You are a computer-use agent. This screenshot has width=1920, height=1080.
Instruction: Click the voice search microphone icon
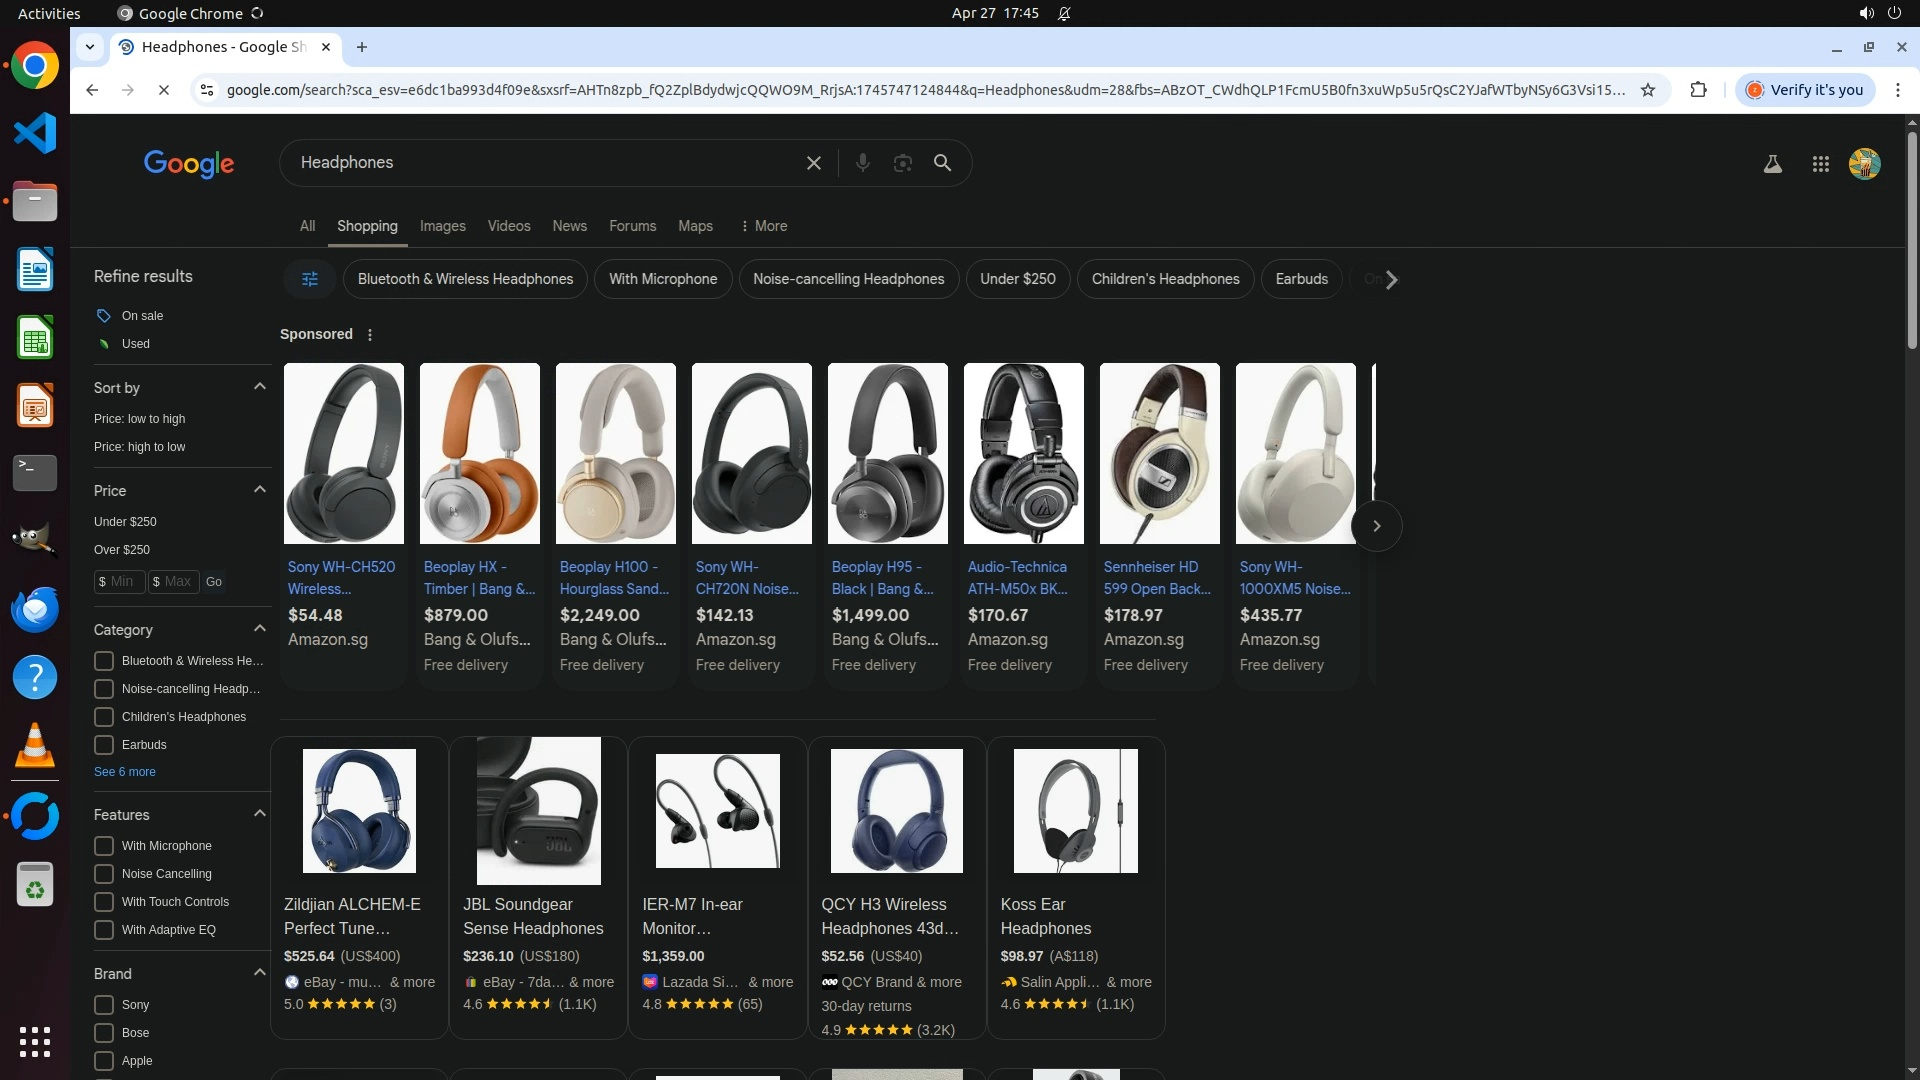(x=862, y=163)
